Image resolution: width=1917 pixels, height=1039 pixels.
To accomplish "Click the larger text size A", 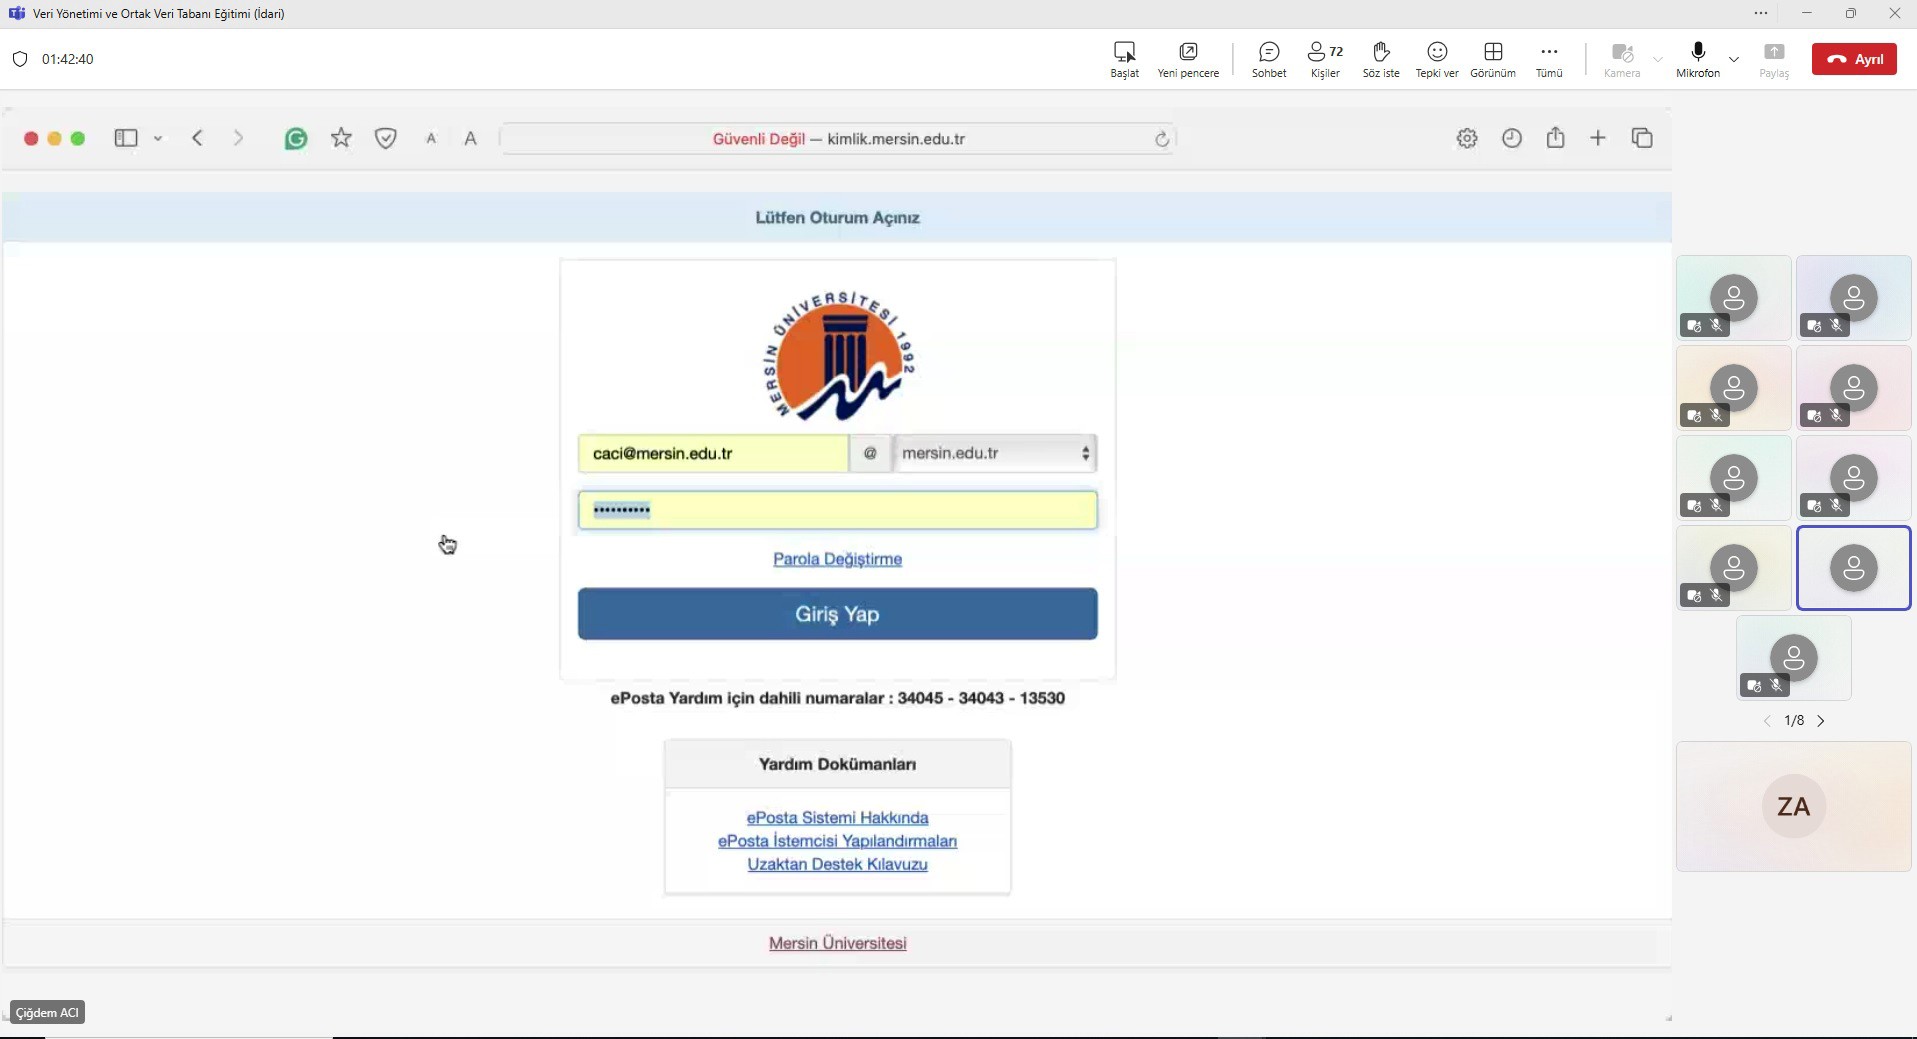I will (471, 139).
